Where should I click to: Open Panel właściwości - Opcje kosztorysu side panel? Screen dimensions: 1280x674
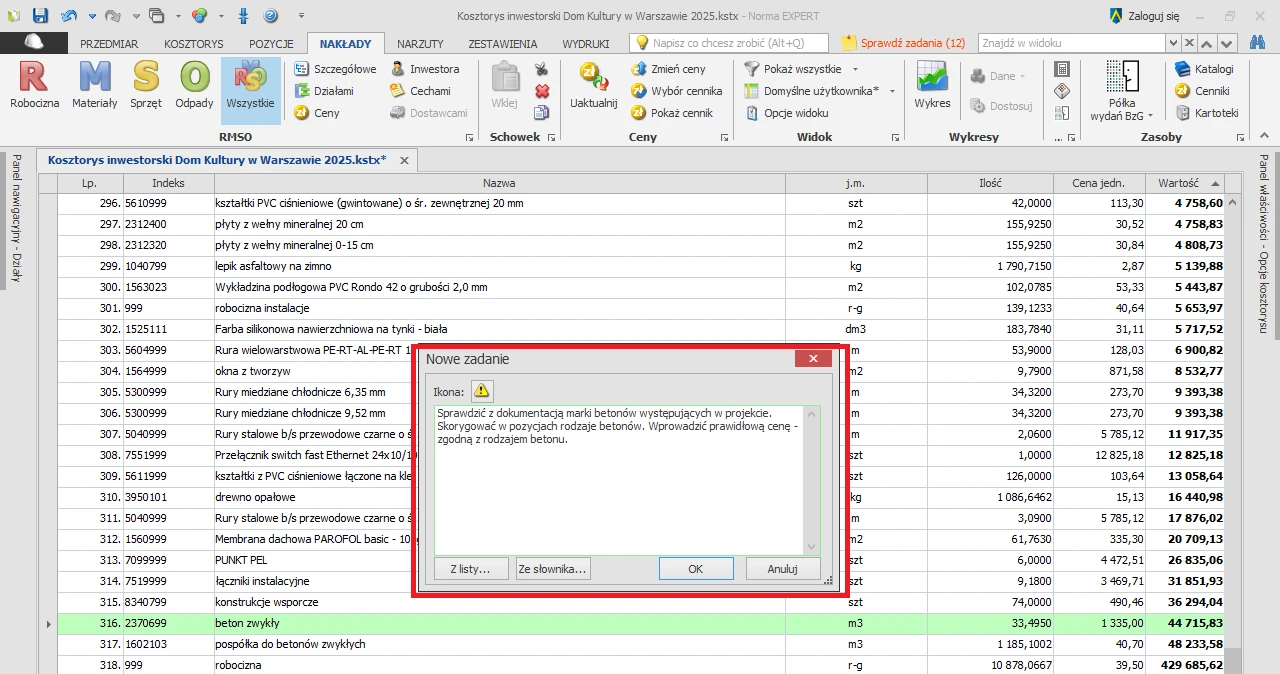point(1263,244)
